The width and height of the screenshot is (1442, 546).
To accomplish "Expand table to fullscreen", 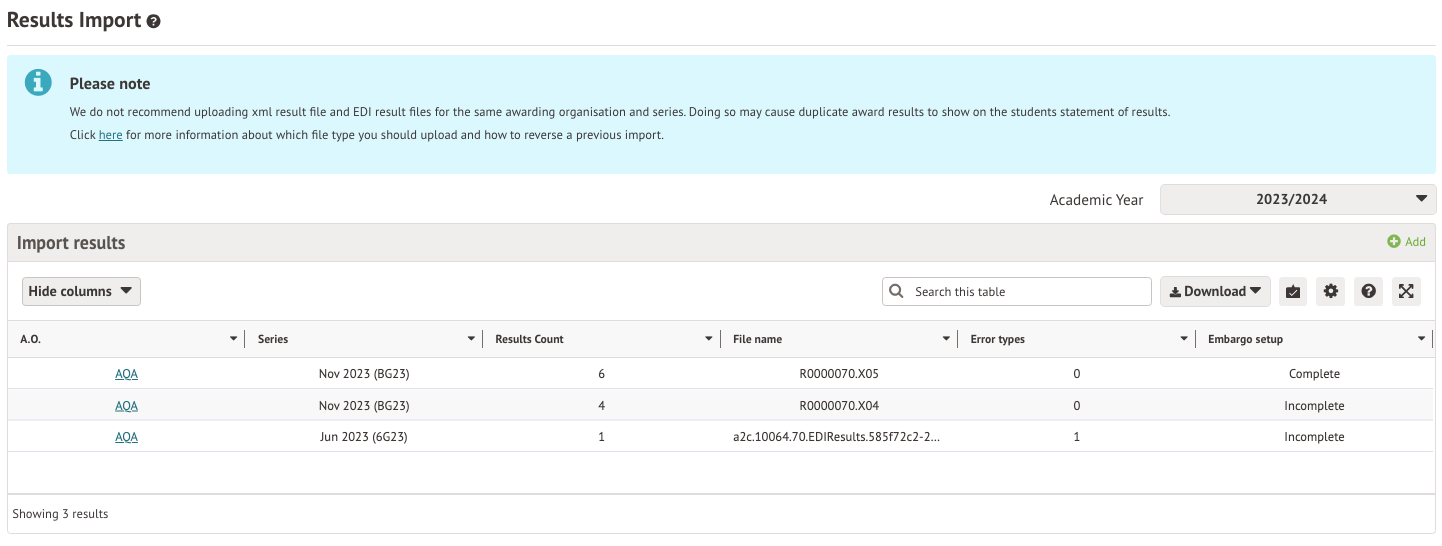I will [x=1406, y=292].
